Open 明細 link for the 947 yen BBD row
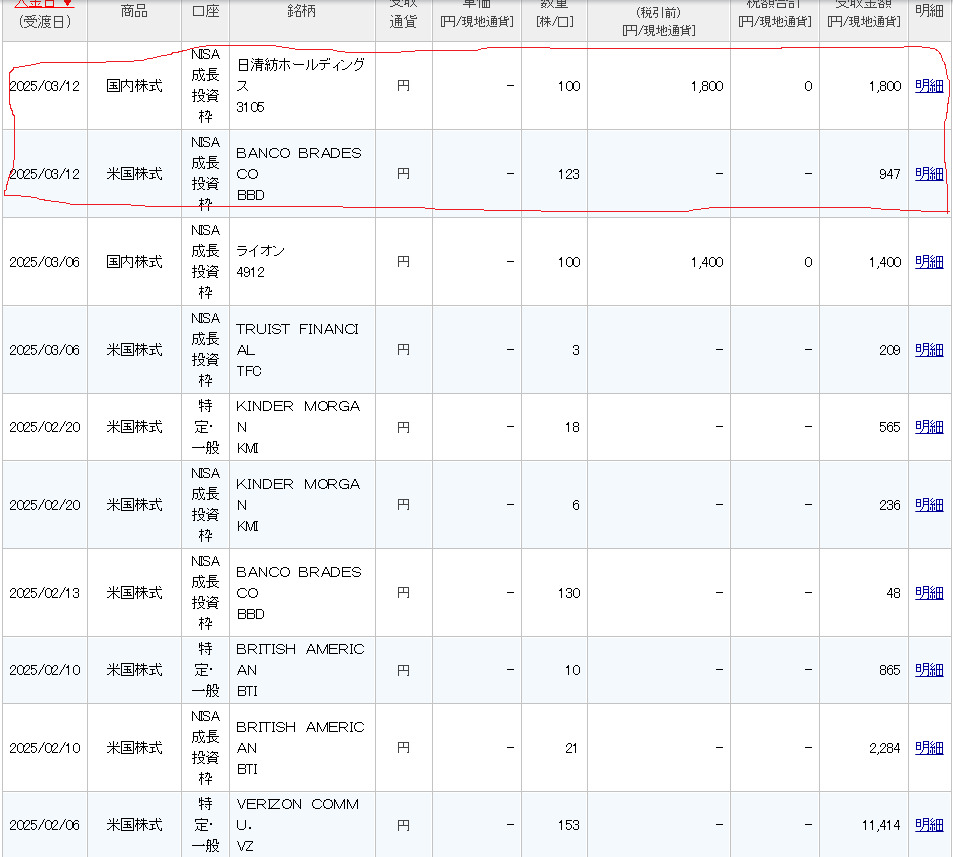The image size is (953, 857). click(929, 174)
